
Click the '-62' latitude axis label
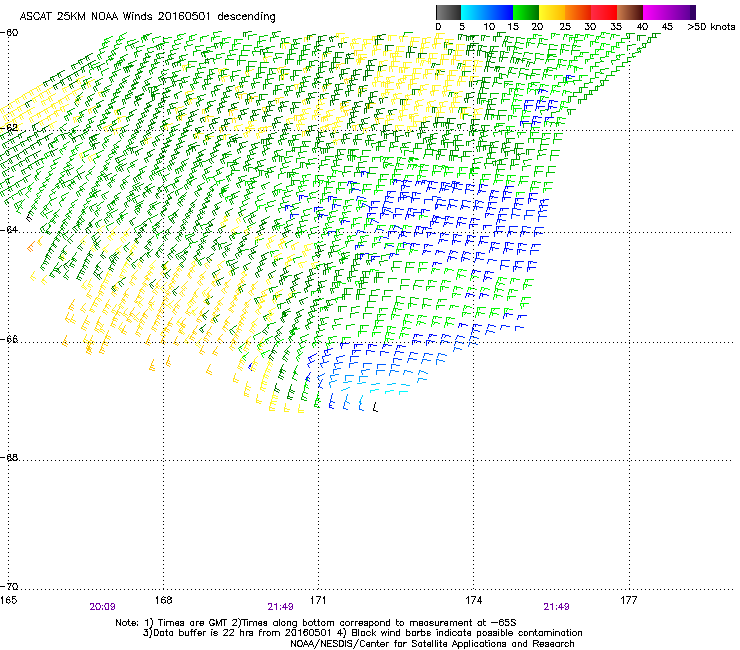[9, 127]
